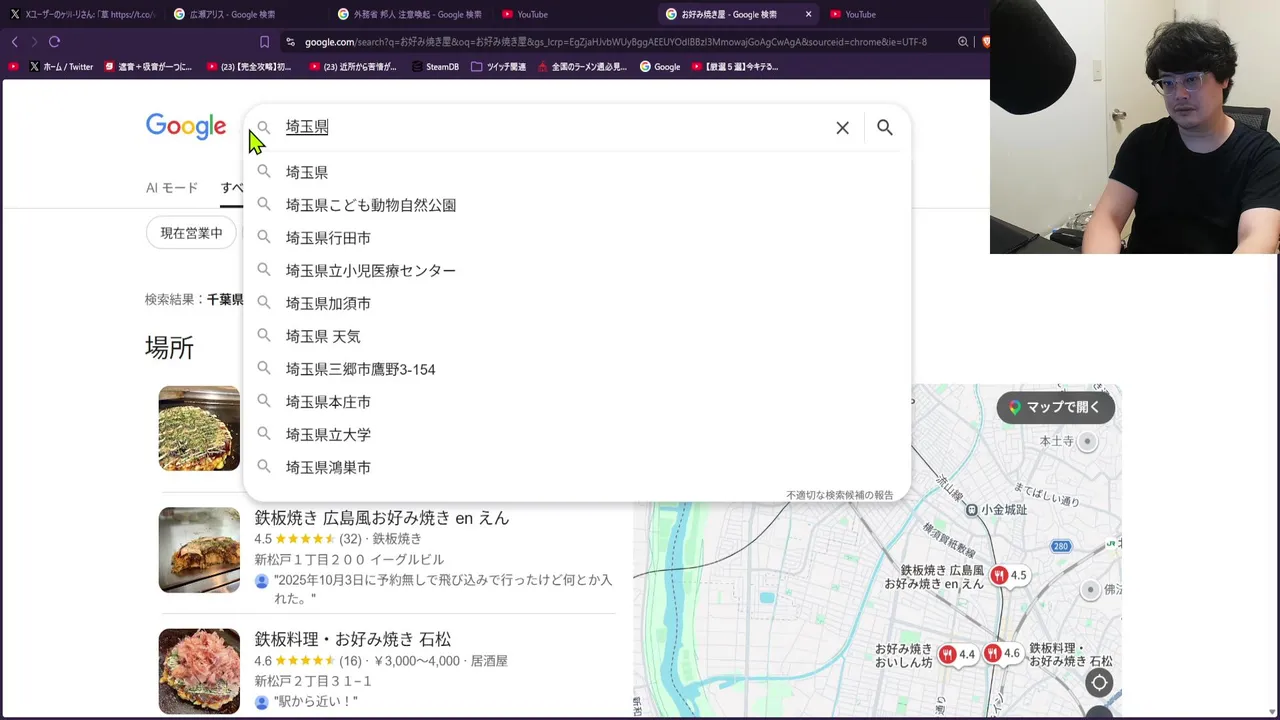
Task: Open Google bookmark in bookmarks bar
Action: pyautogui.click(x=660, y=67)
